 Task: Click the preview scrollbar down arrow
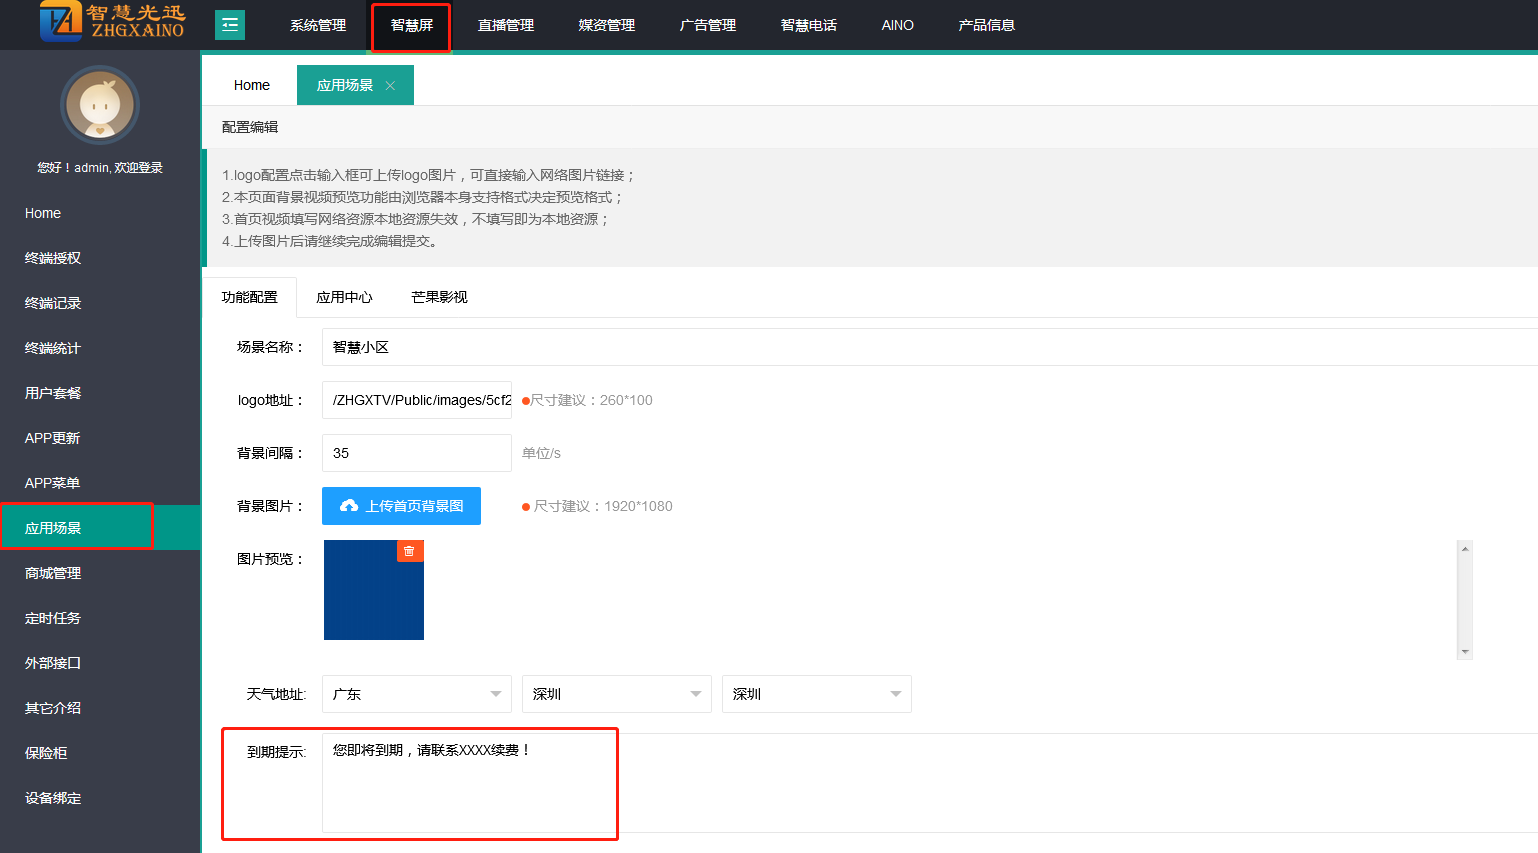point(1465,652)
